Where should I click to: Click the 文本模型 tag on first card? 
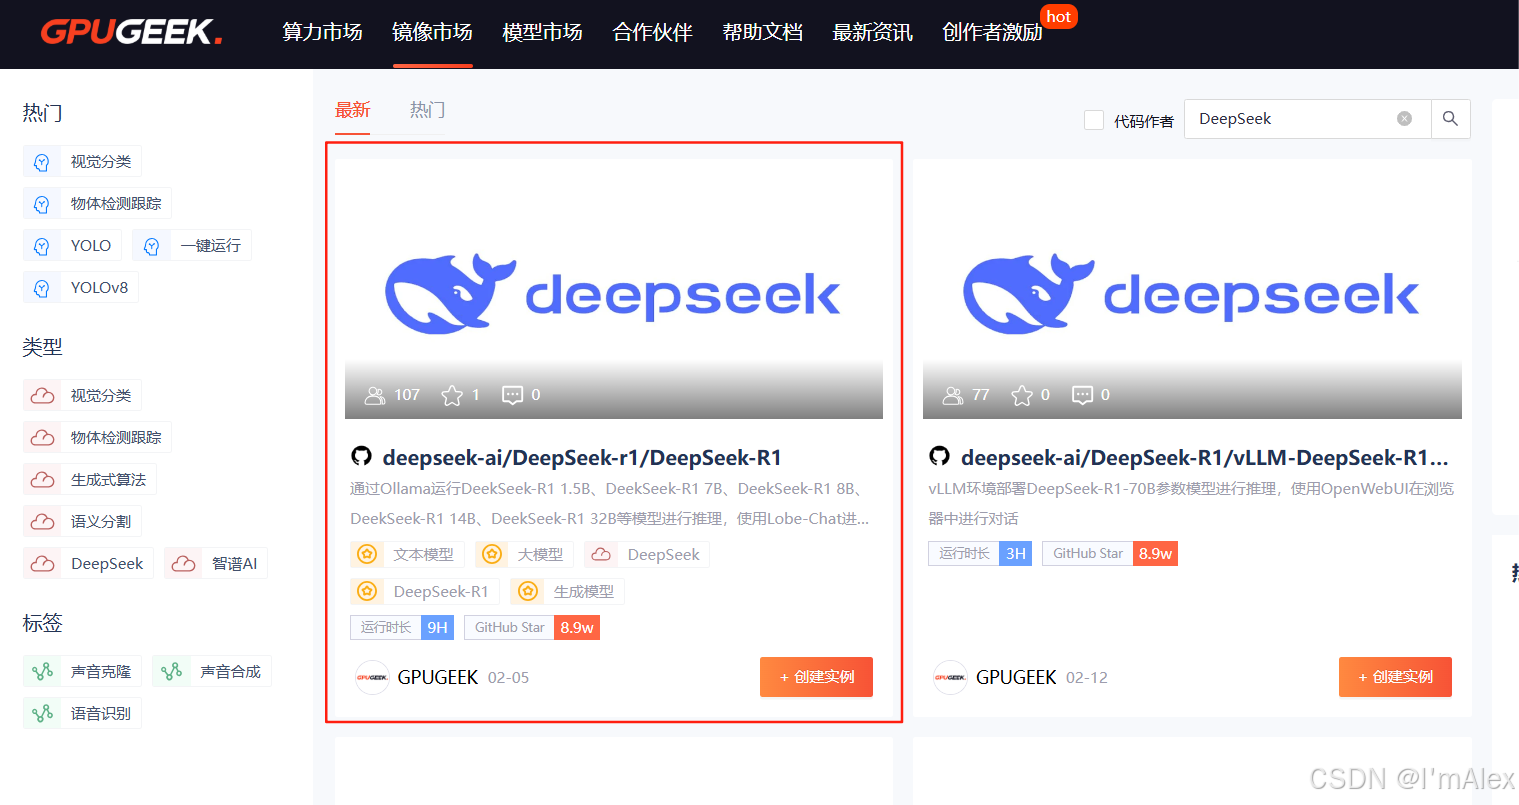(x=407, y=554)
